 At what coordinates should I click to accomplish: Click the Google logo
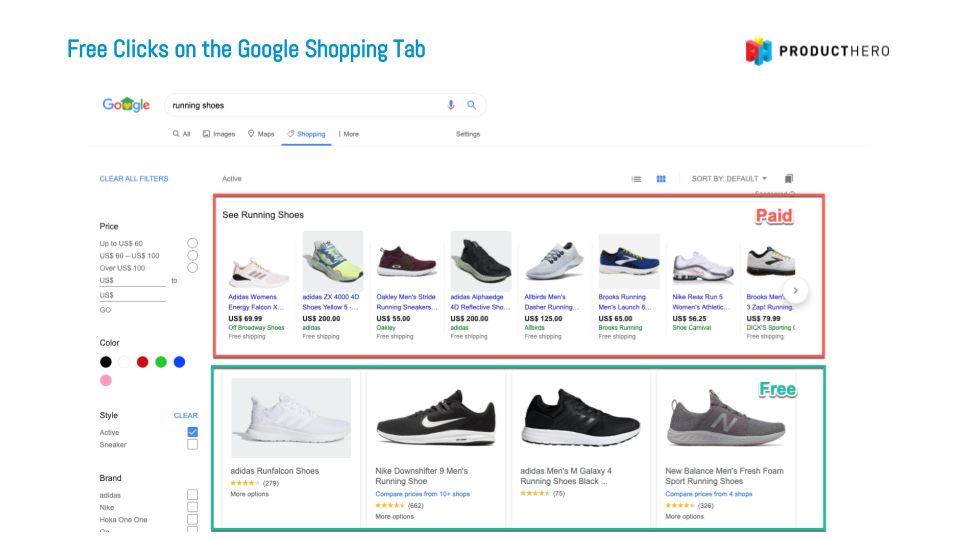tap(126, 105)
